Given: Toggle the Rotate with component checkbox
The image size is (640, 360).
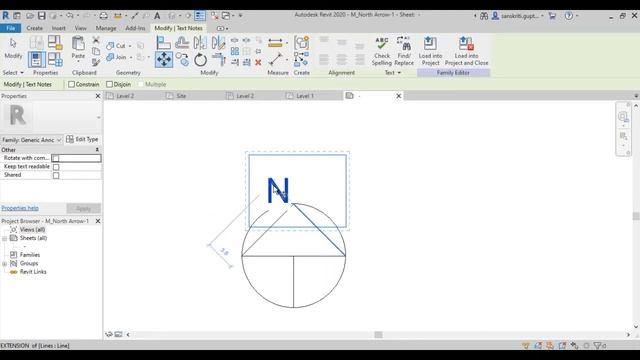Looking at the screenshot, I should (56, 158).
